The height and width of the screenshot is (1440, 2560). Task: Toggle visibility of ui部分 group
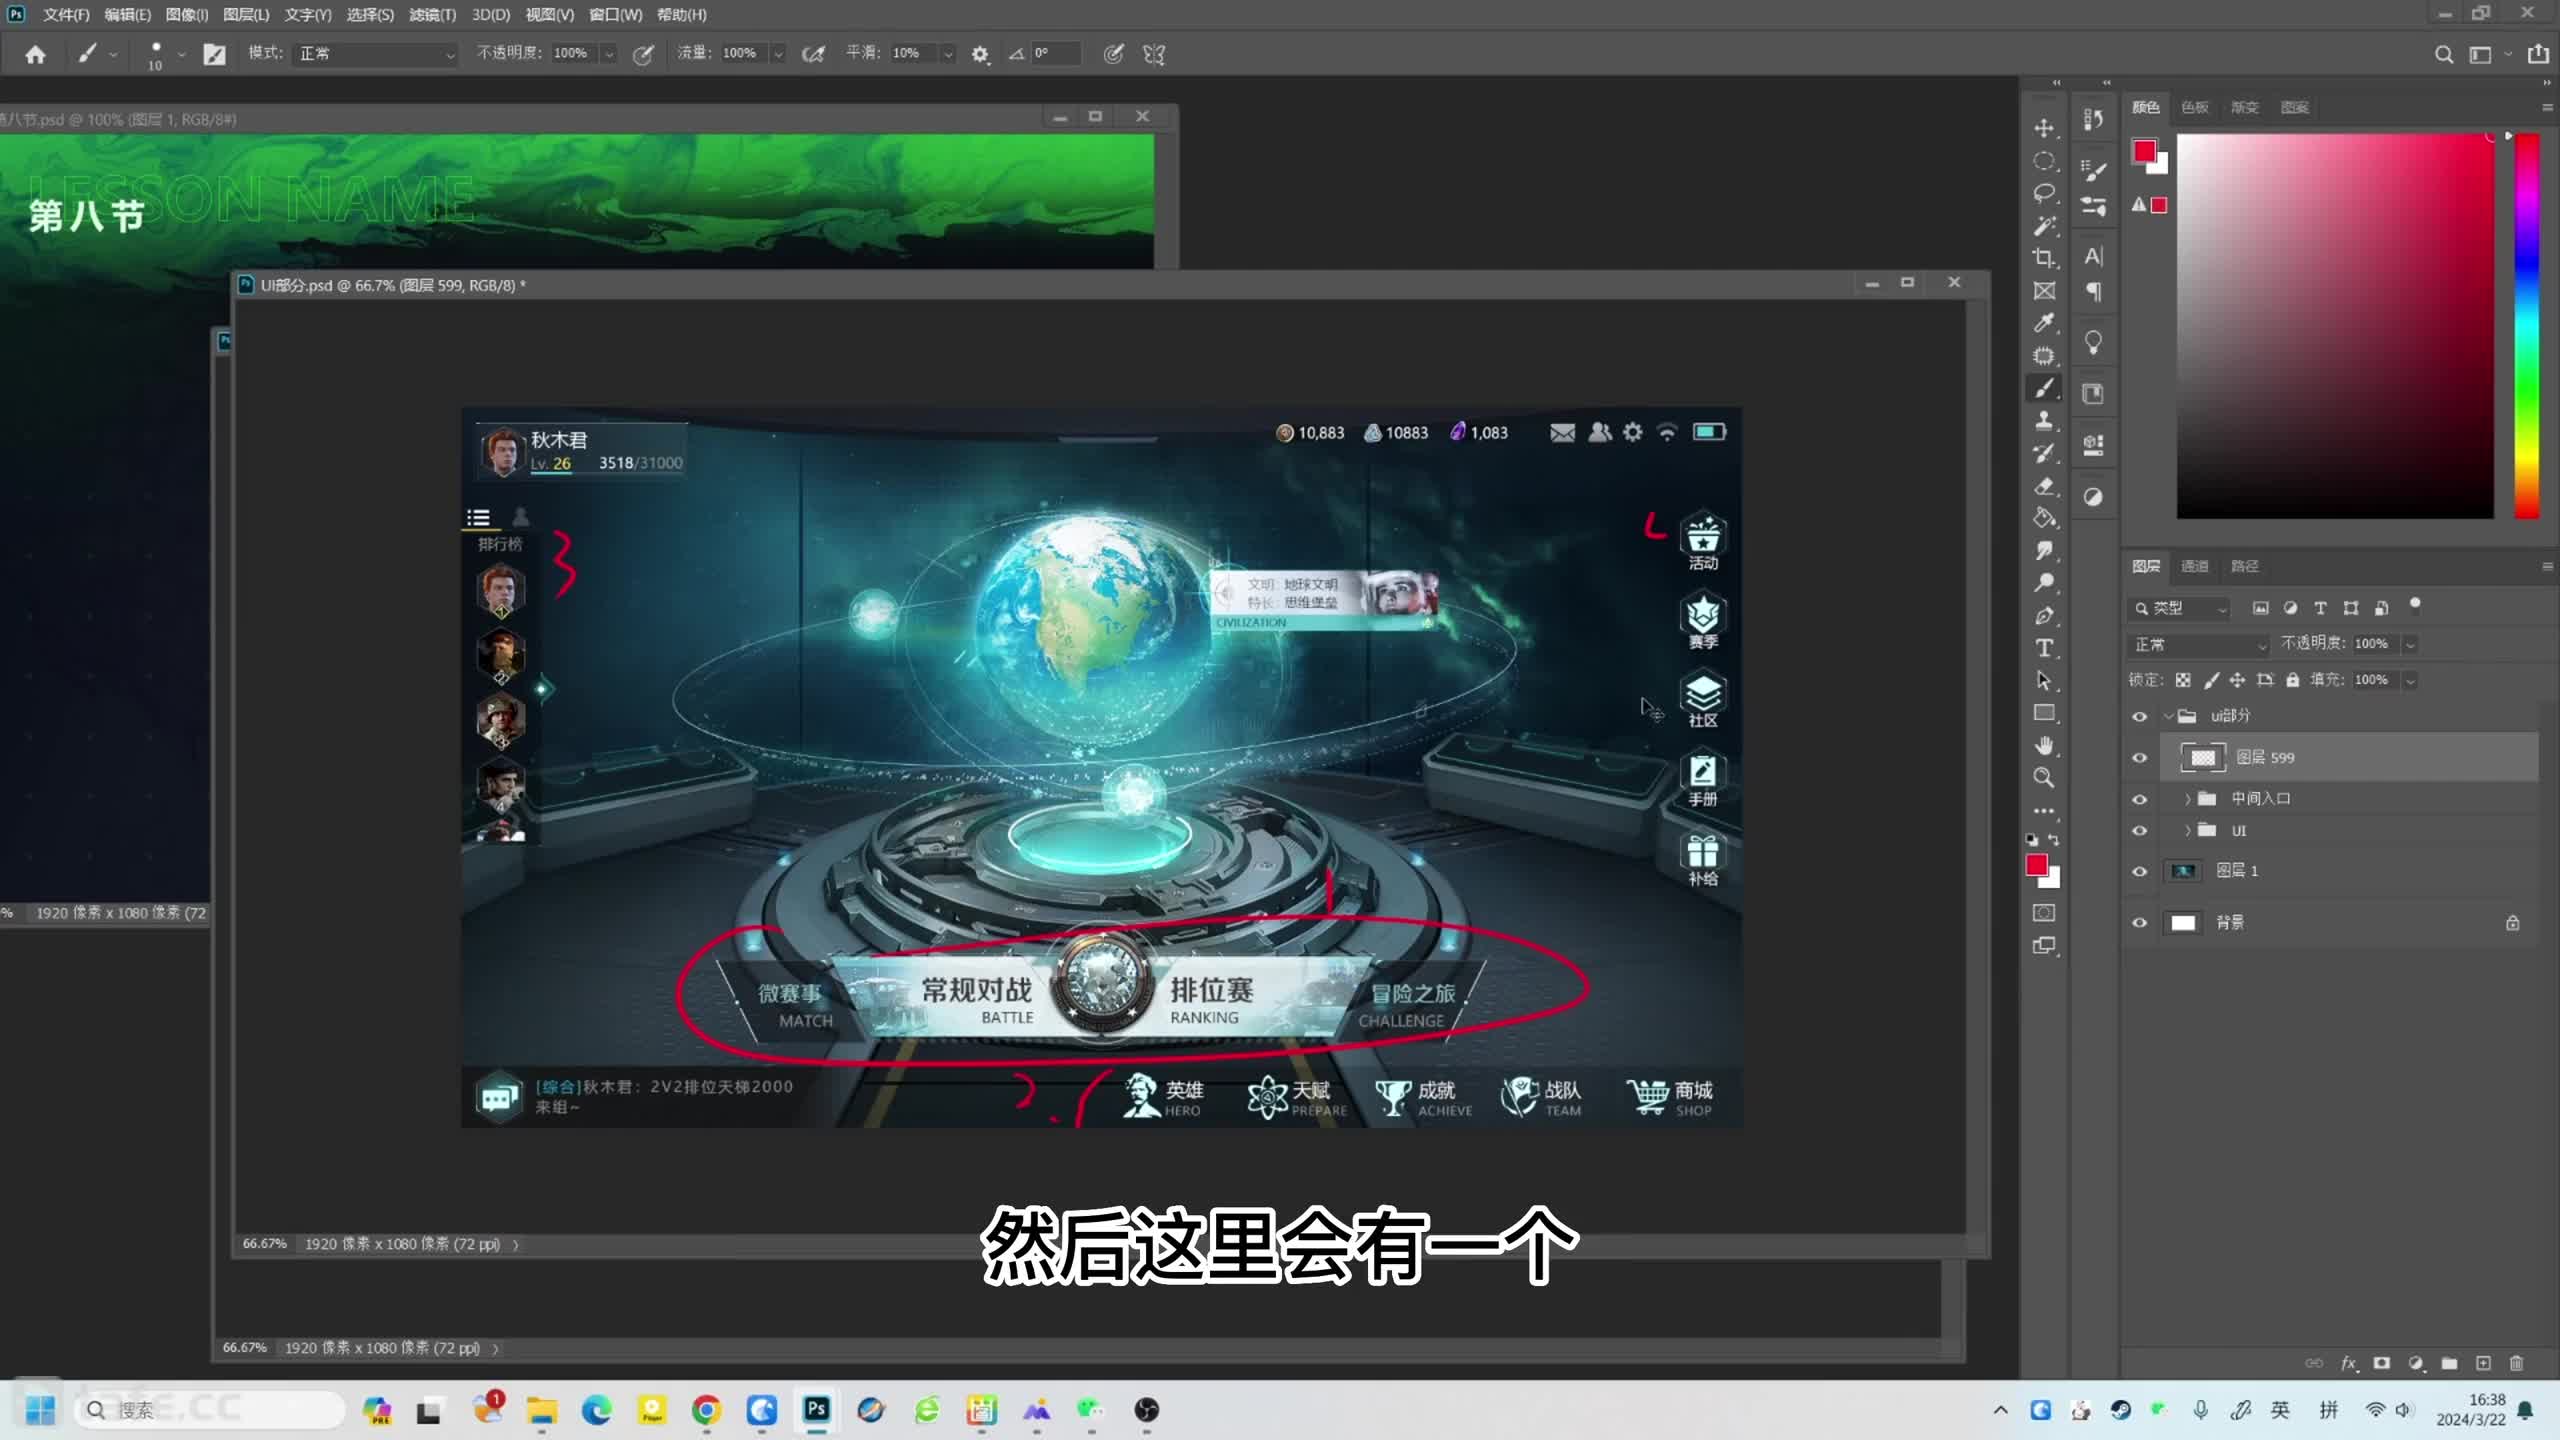[2139, 716]
